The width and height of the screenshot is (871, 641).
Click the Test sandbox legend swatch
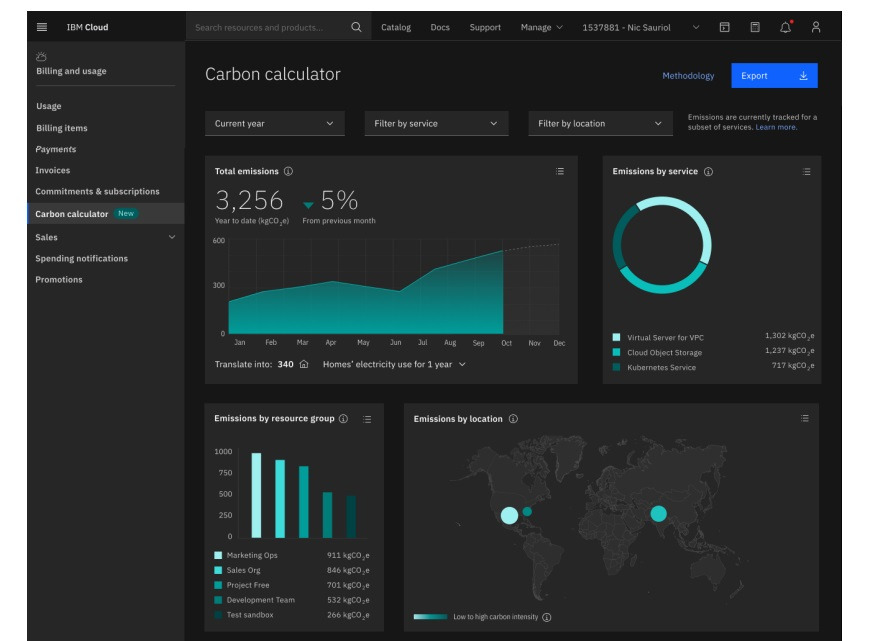(218, 615)
